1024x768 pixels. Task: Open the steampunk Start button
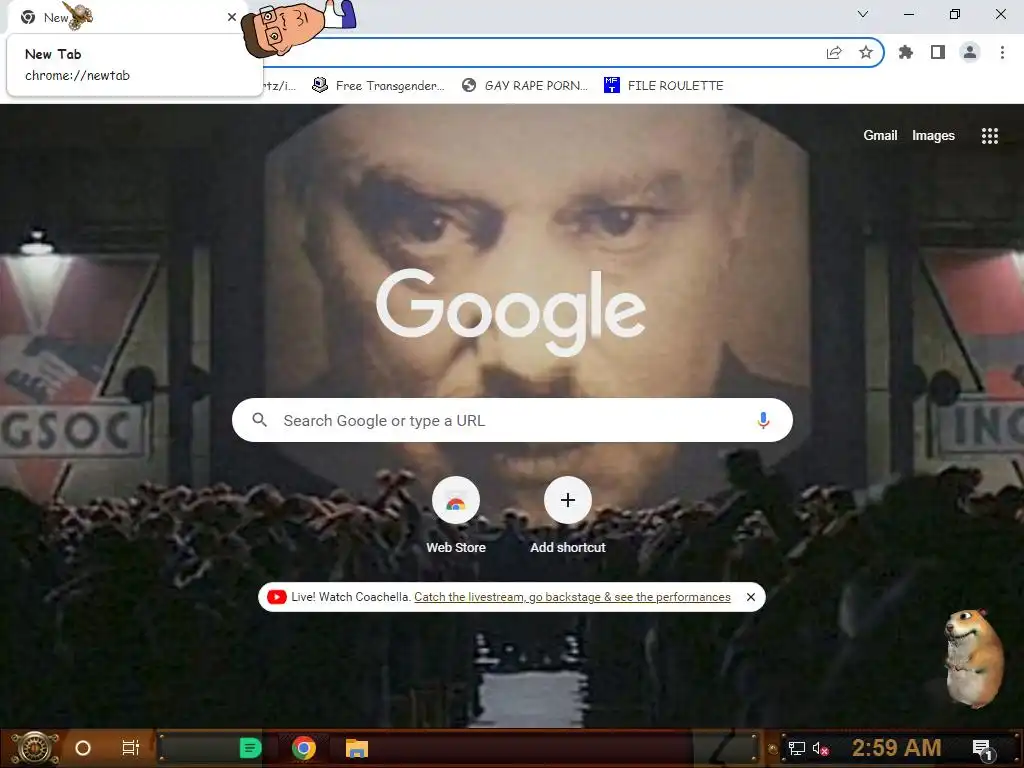tap(34, 748)
